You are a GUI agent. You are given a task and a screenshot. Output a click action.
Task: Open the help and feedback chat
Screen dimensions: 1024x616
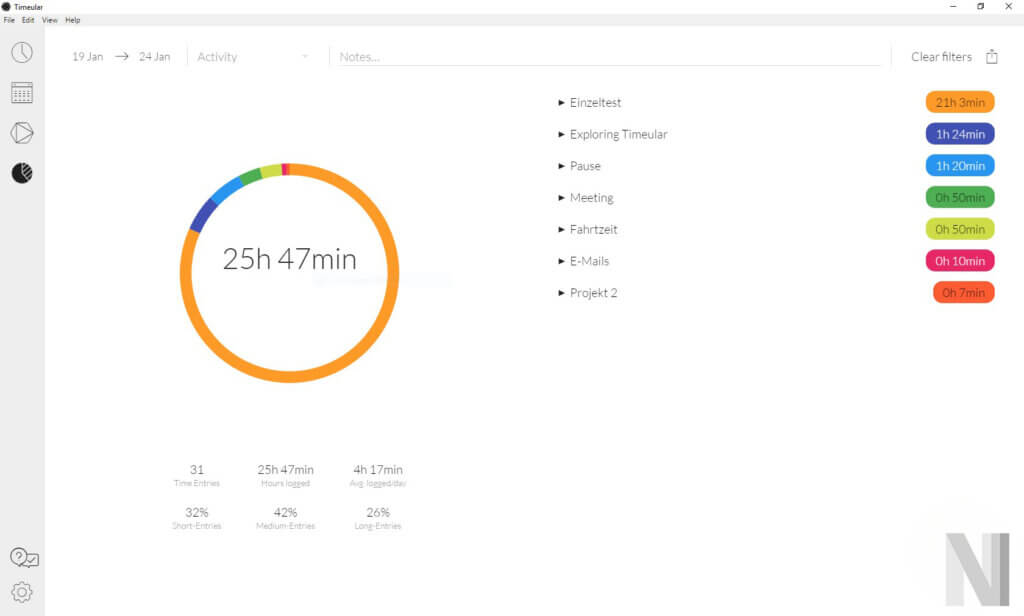22,557
